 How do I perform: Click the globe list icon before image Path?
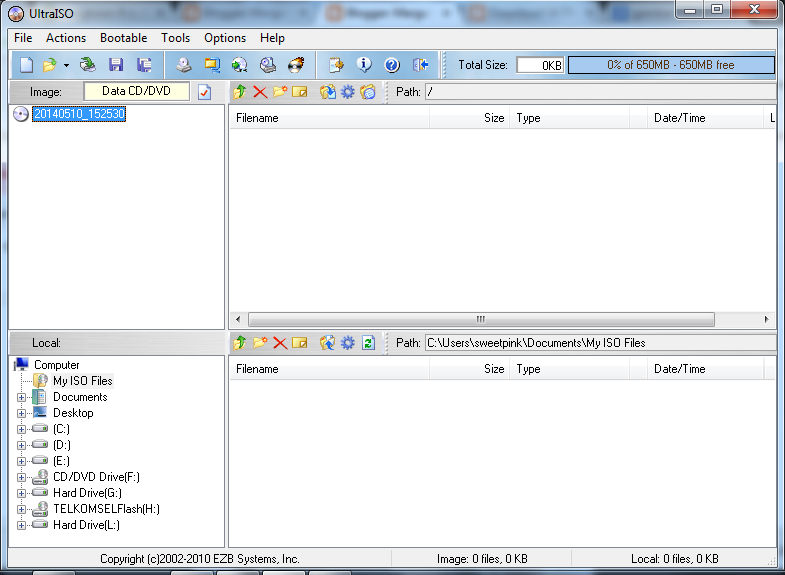[x=368, y=92]
